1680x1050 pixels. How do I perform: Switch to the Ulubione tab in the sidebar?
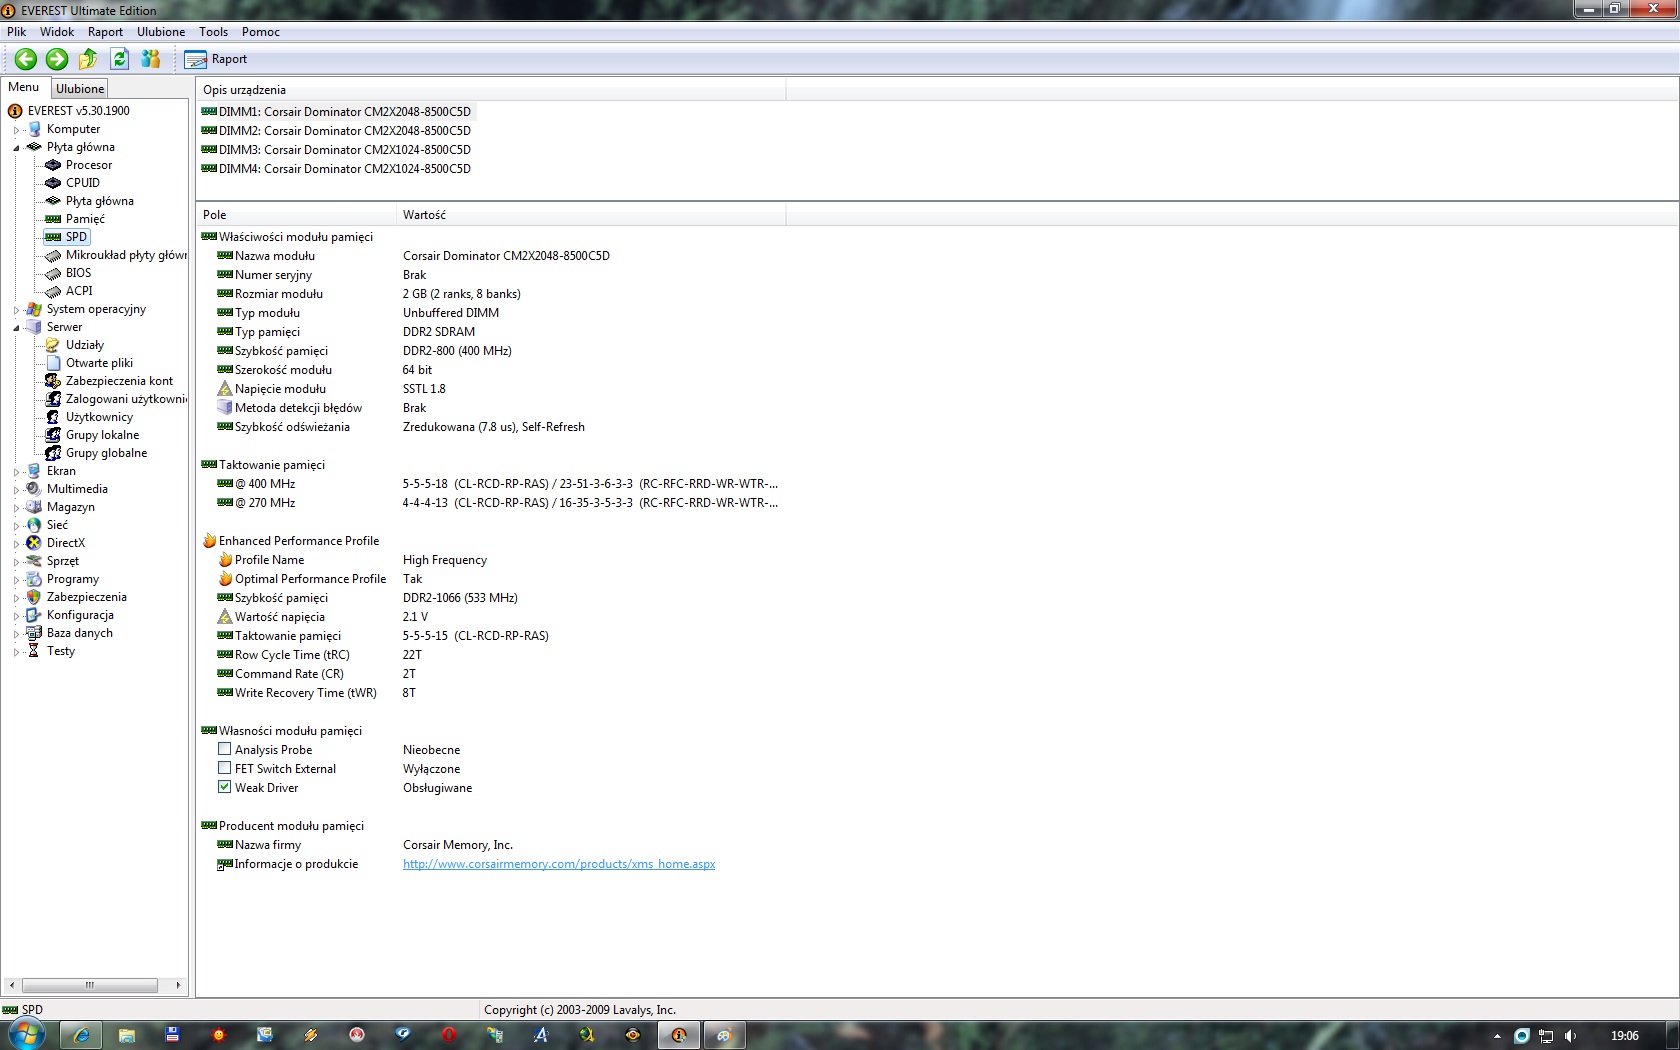80,89
